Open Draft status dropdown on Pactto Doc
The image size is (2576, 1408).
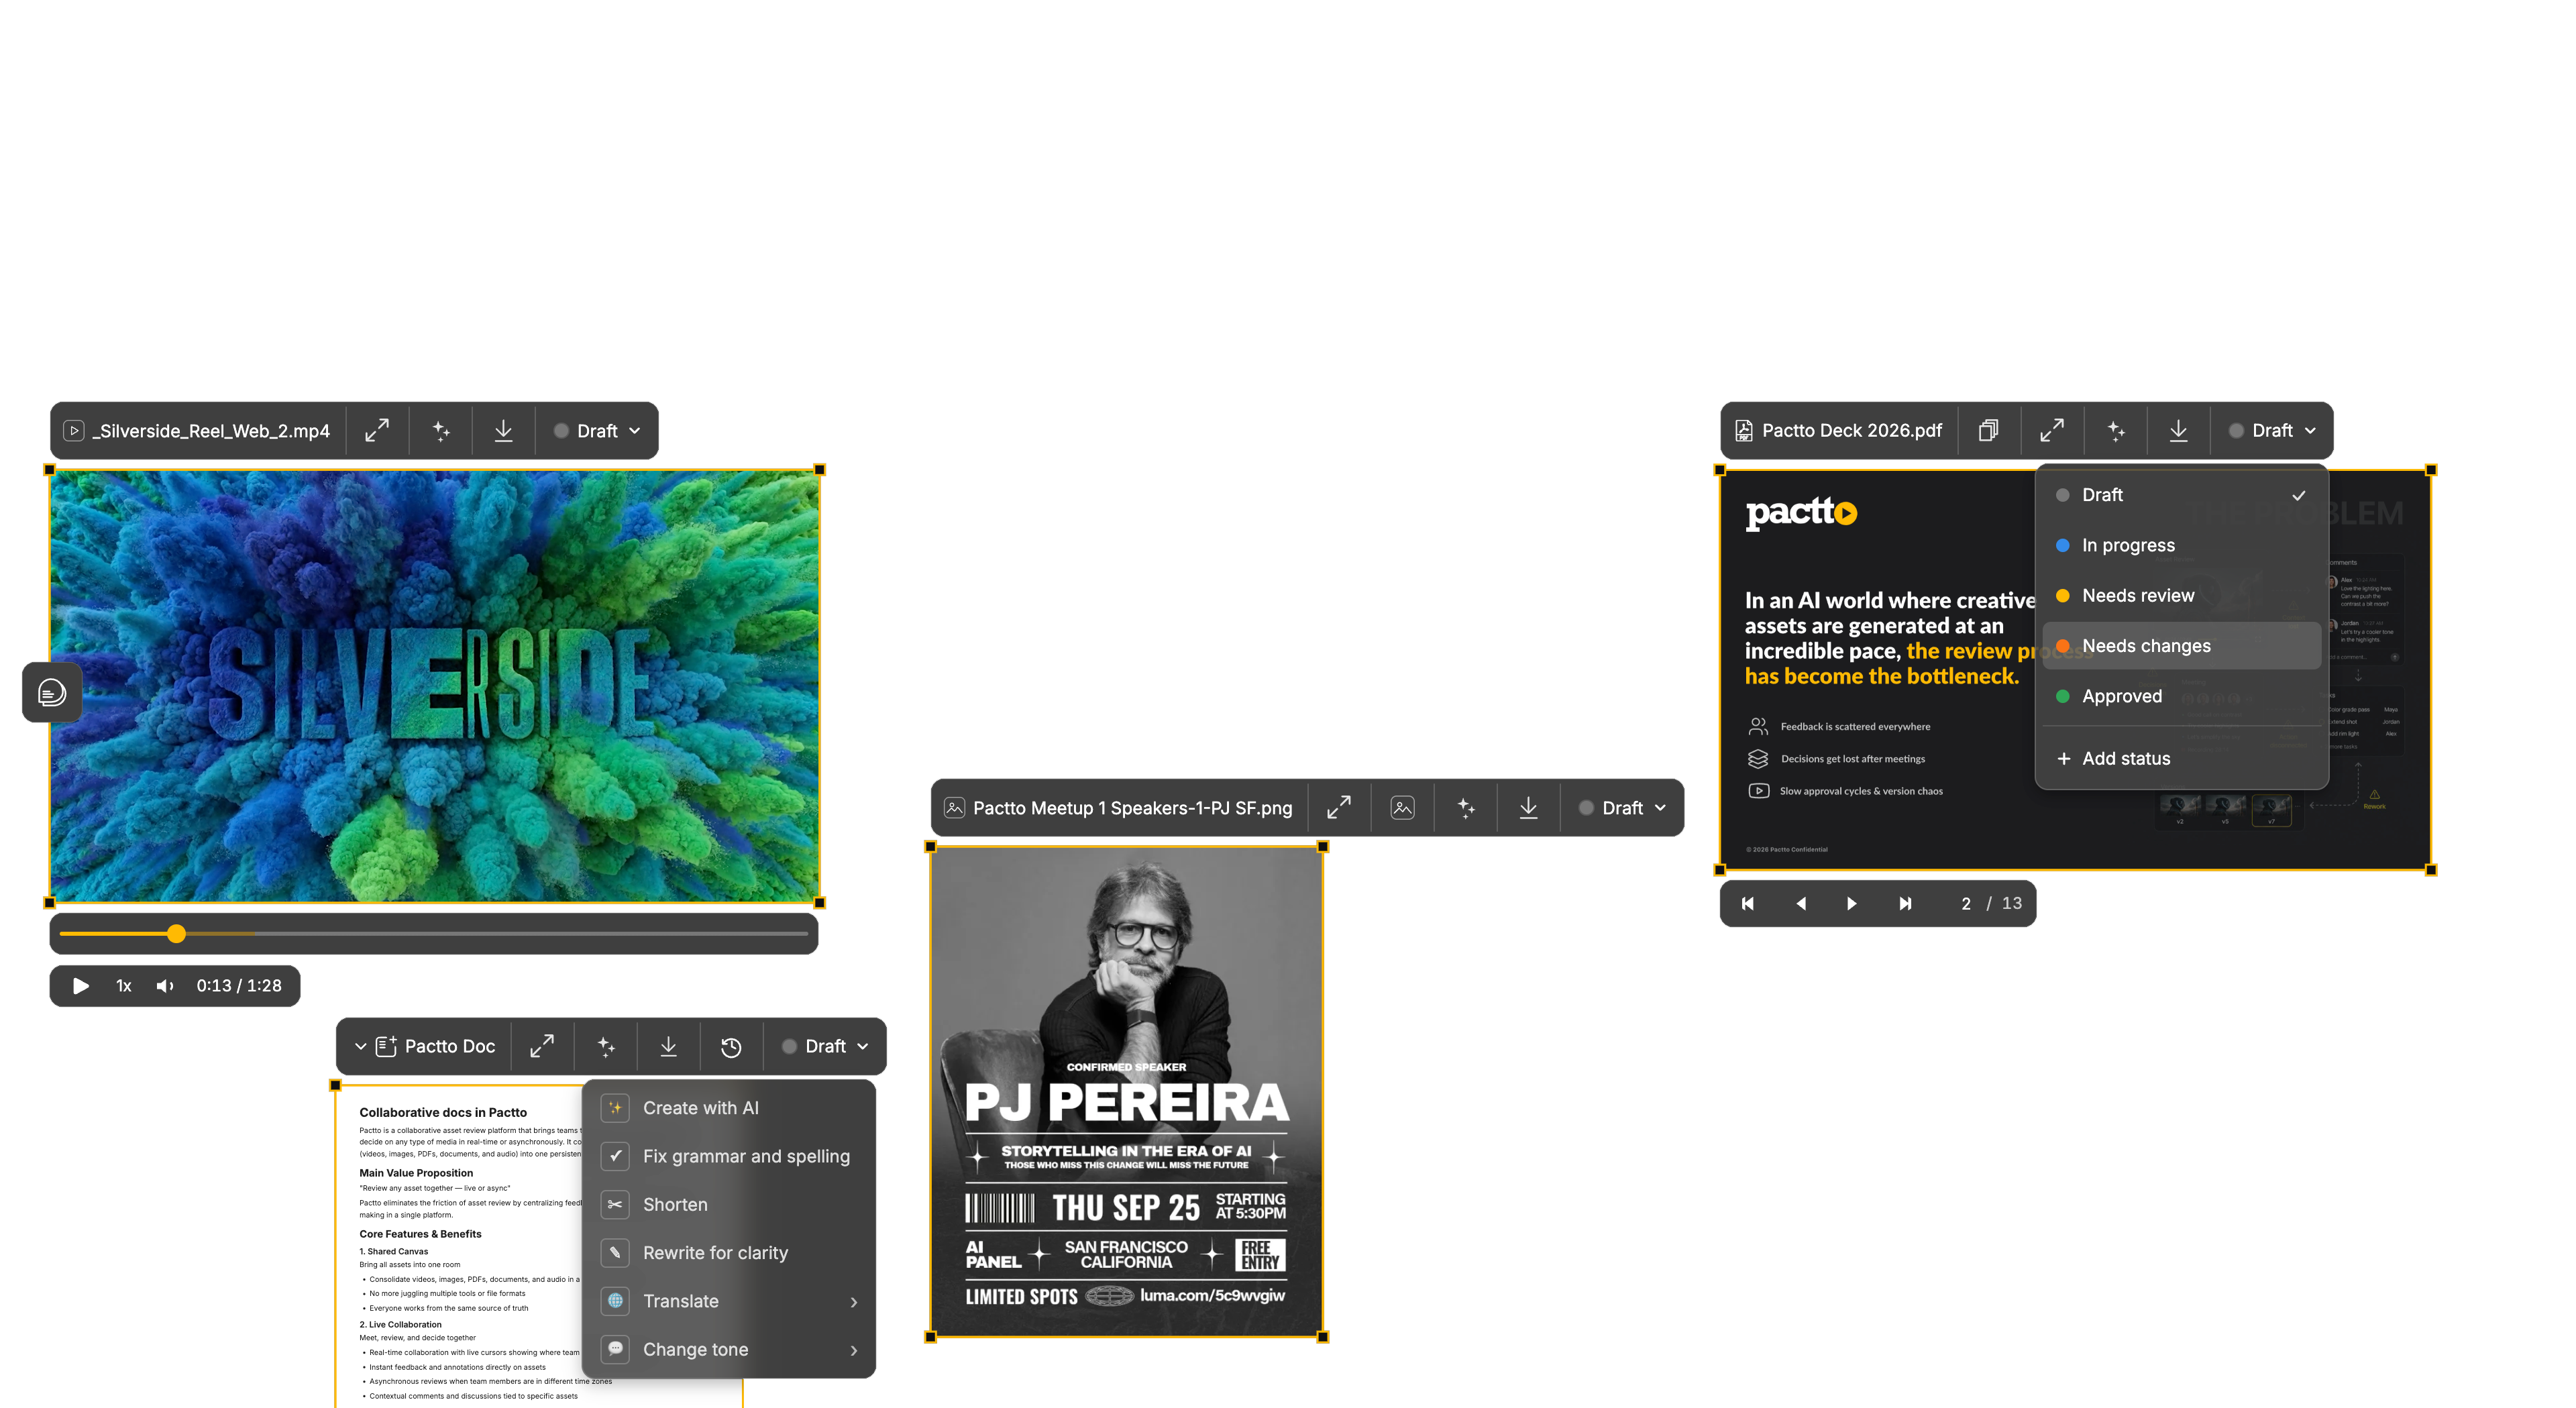pyautogui.click(x=826, y=1046)
